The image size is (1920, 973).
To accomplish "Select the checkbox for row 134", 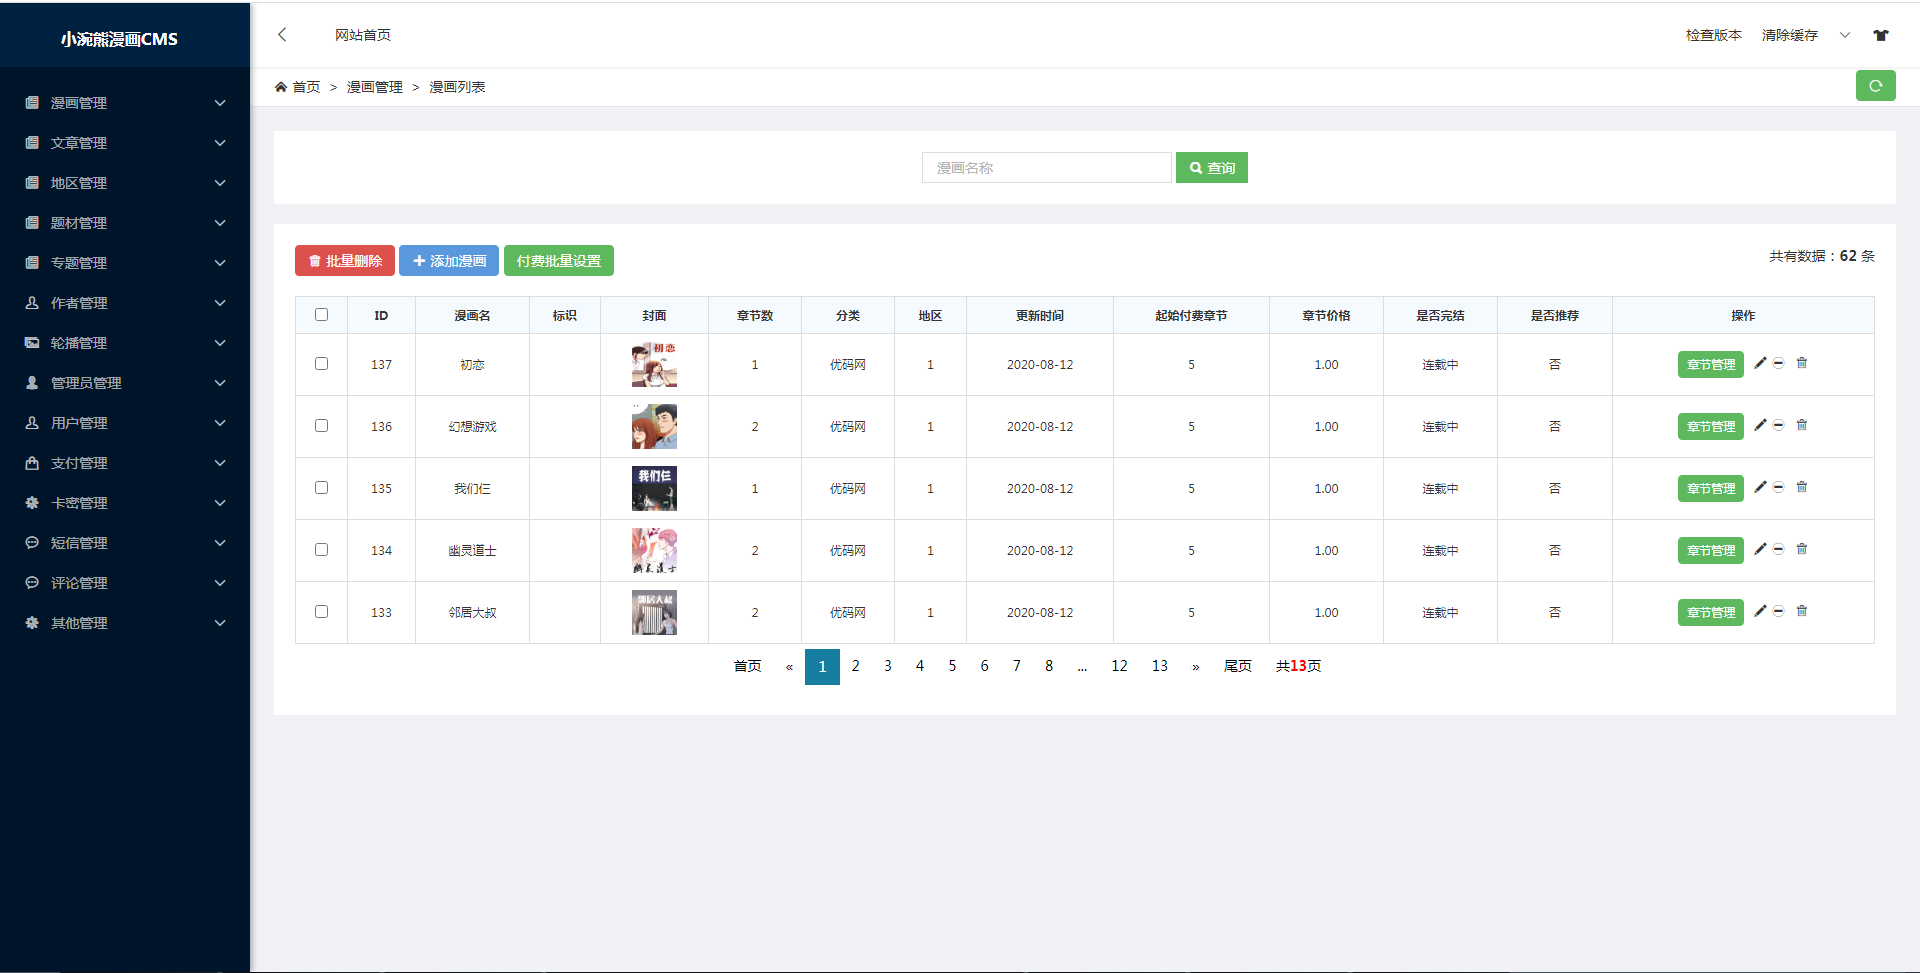I will (321, 550).
